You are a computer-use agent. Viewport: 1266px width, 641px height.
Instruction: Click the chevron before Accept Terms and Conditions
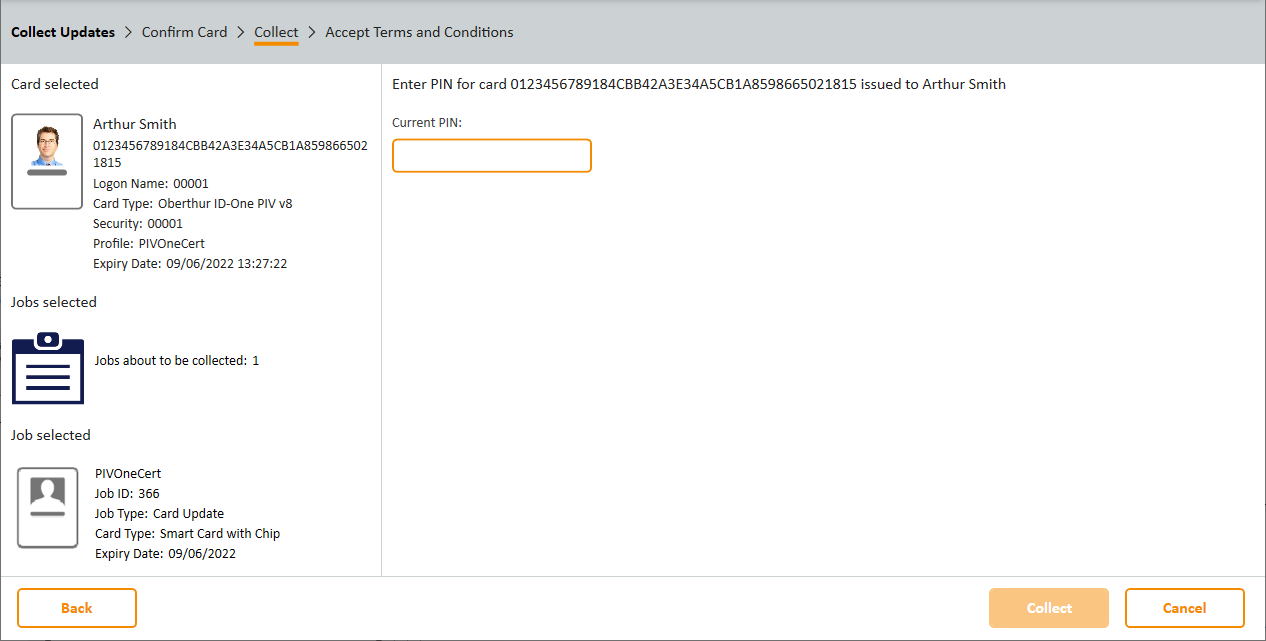pos(312,32)
